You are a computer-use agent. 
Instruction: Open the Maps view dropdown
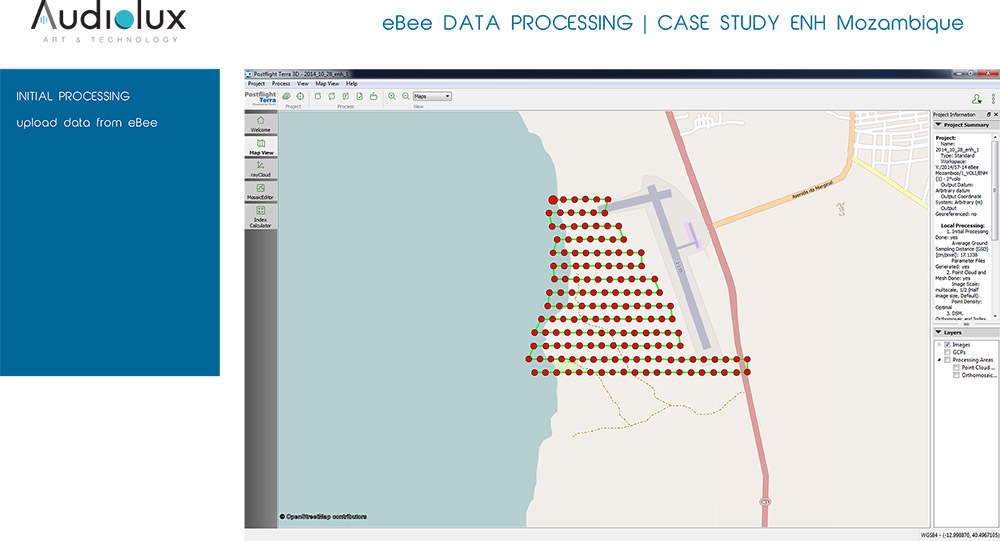(x=433, y=96)
